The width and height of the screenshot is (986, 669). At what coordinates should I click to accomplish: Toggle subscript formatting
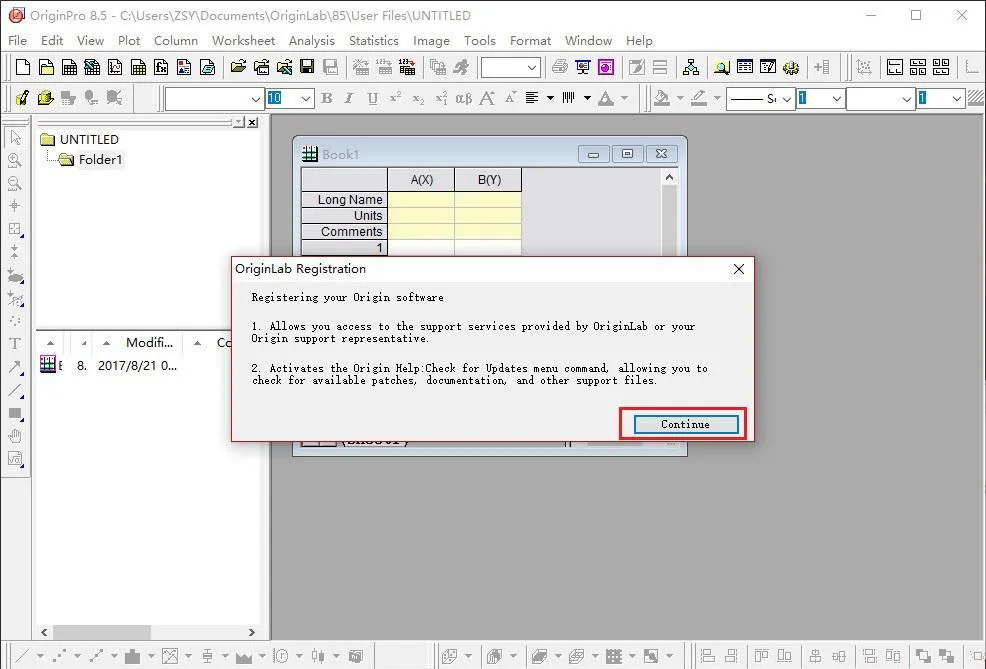point(418,98)
